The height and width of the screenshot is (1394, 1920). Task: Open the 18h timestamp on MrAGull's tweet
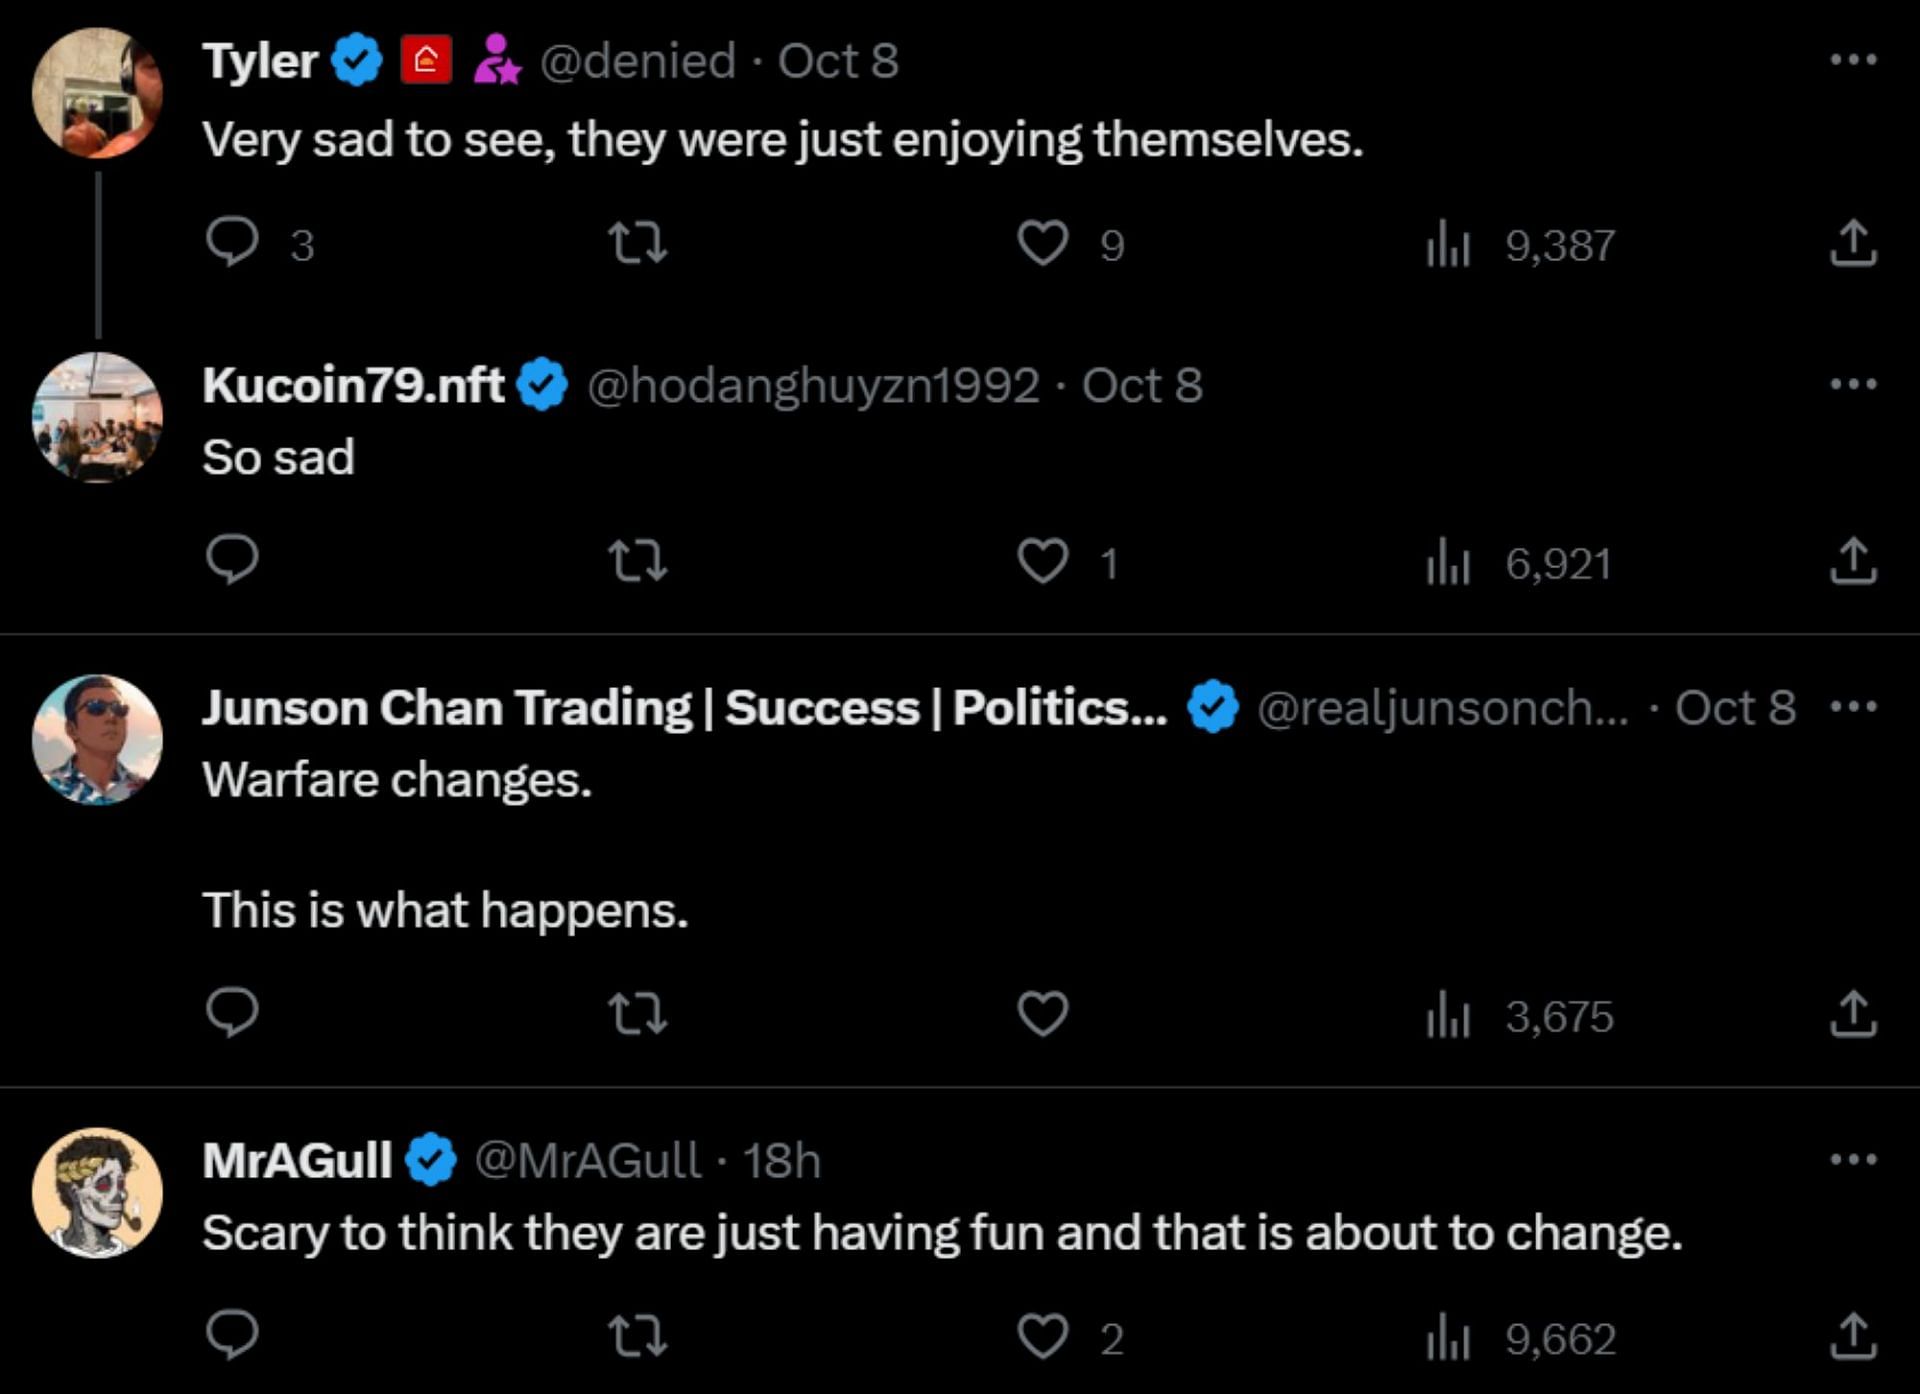coord(781,1161)
